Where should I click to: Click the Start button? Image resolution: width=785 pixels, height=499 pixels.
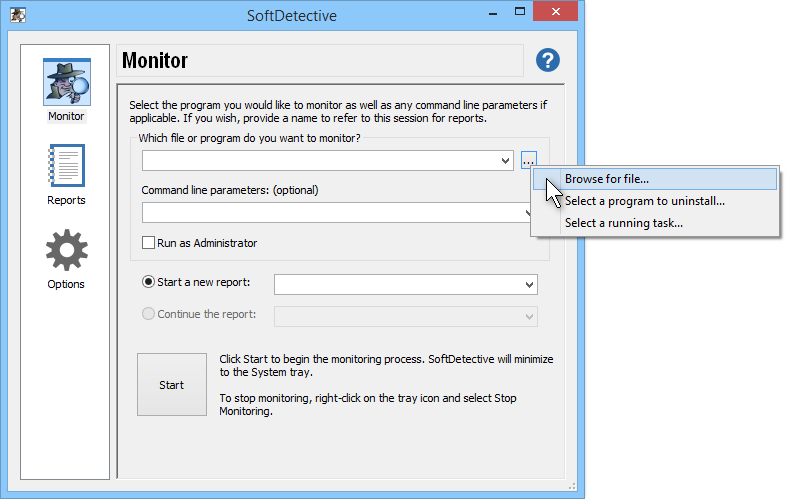click(172, 384)
